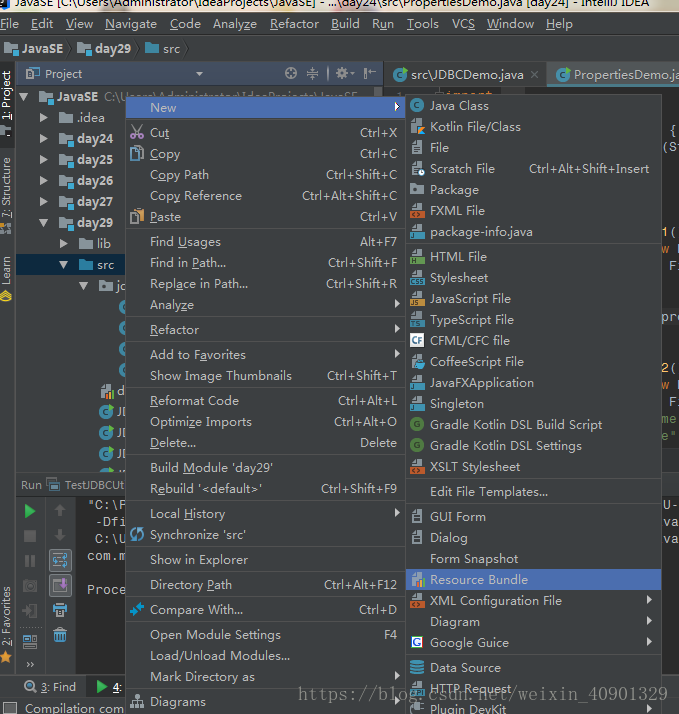Expand the day25 module
The image size is (679, 714).
point(44,159)
